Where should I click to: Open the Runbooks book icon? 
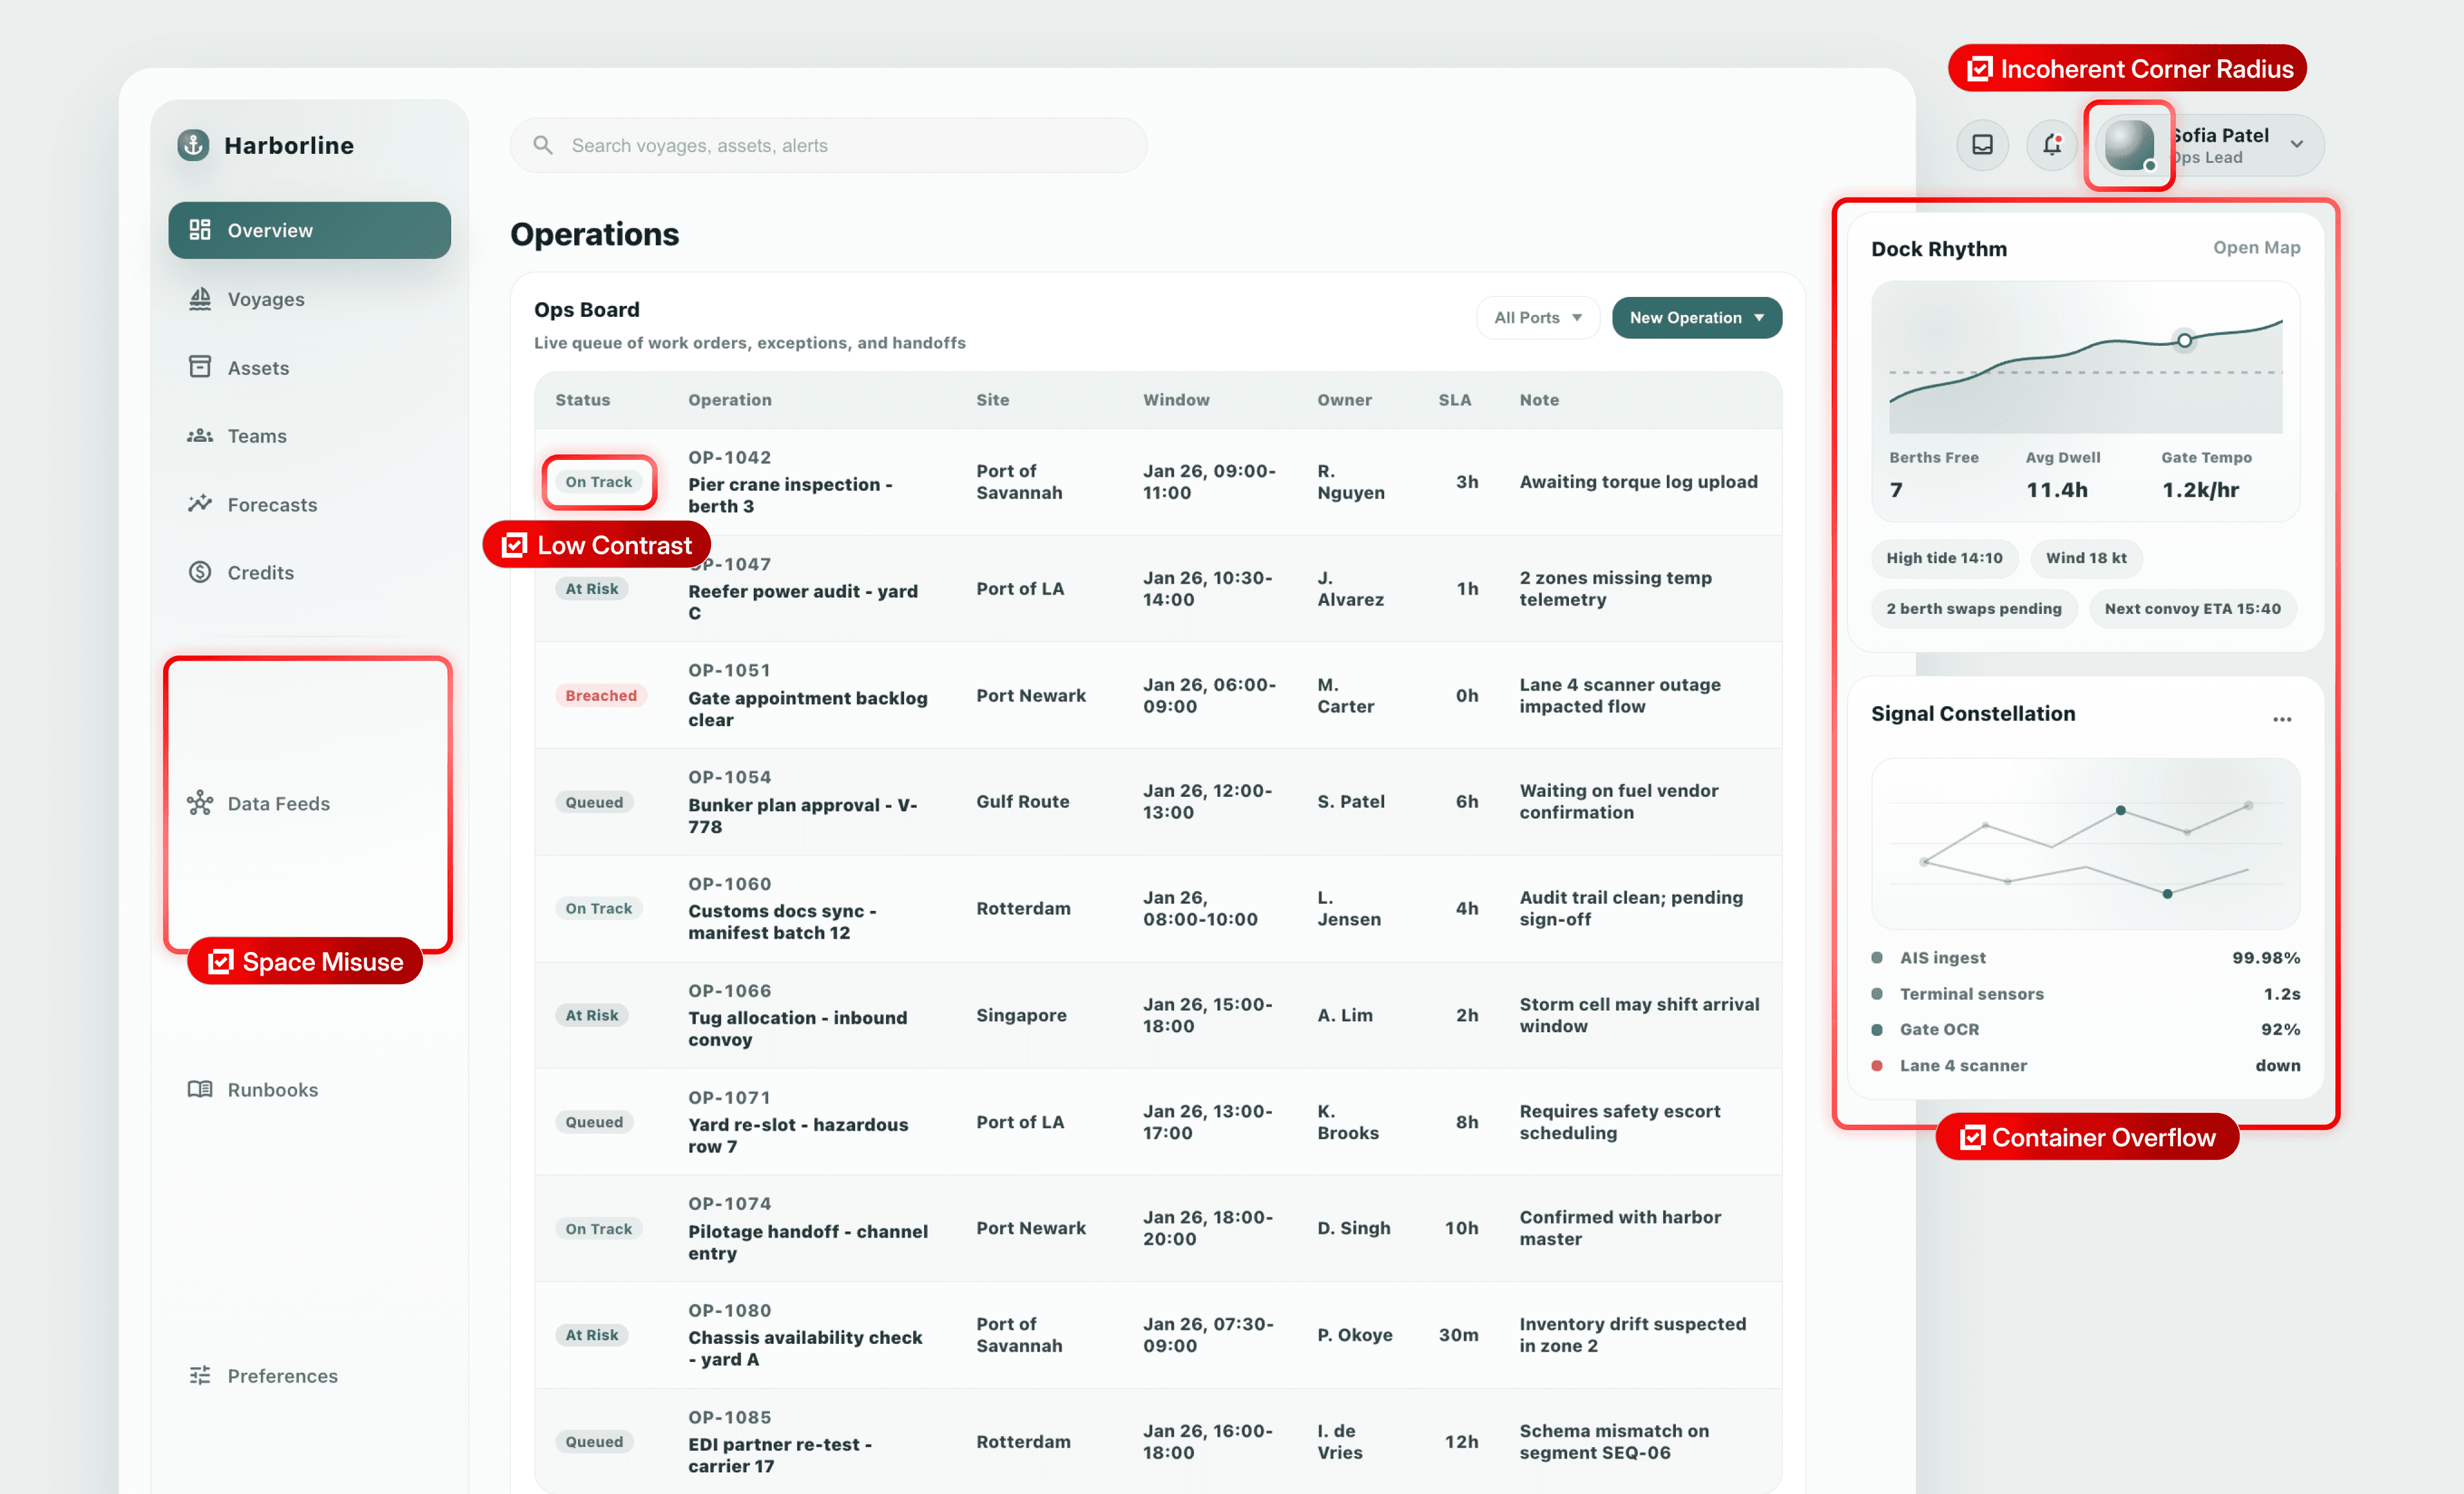tap(200, 1089)
